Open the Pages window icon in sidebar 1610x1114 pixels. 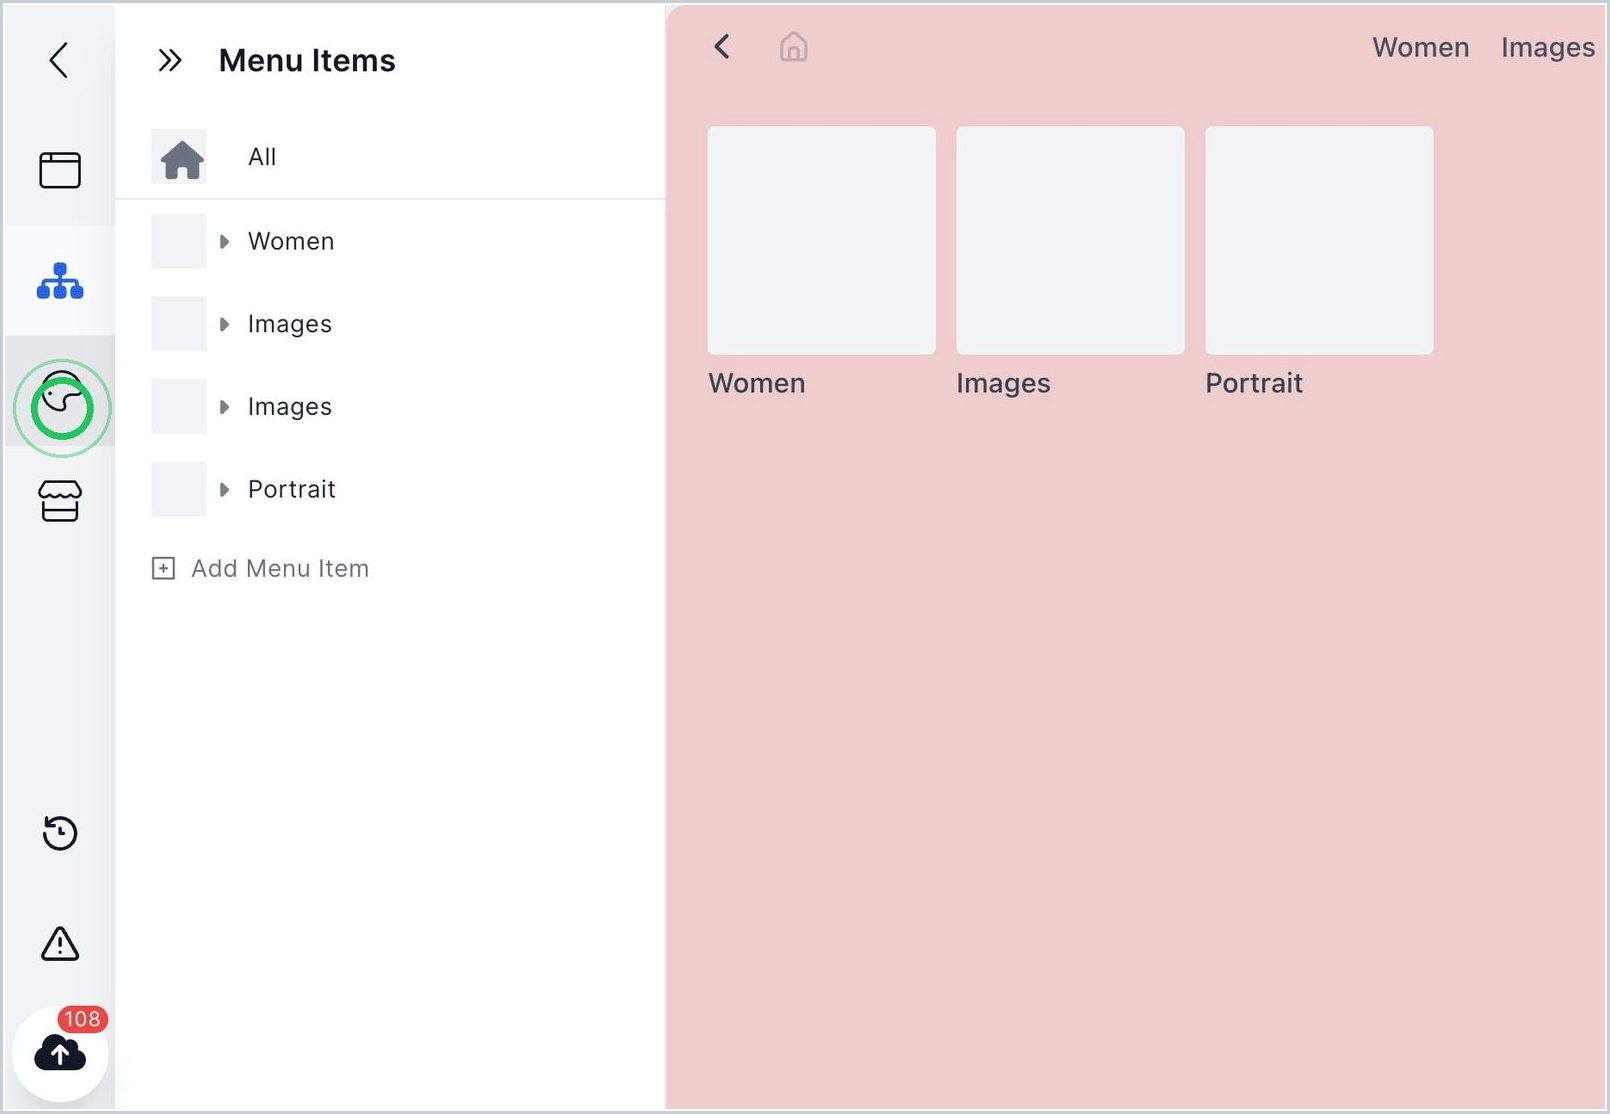coord(60,169)
